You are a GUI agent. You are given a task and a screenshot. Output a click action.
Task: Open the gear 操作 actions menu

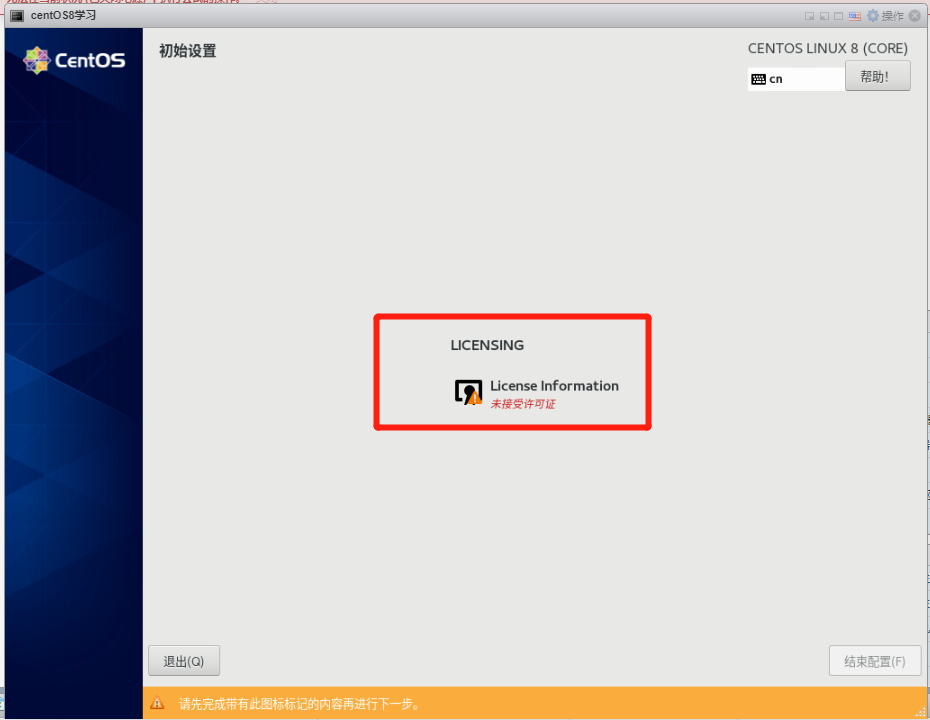885,16
